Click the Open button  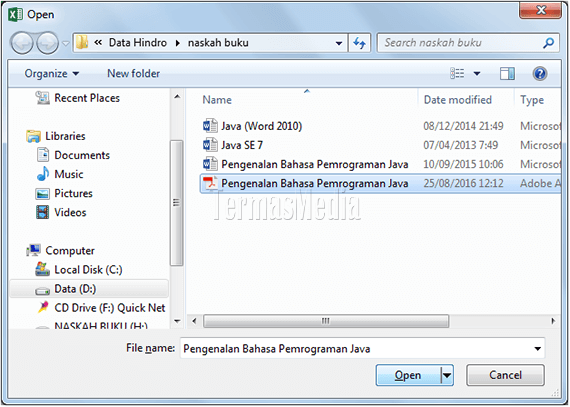tap(408, 375)
